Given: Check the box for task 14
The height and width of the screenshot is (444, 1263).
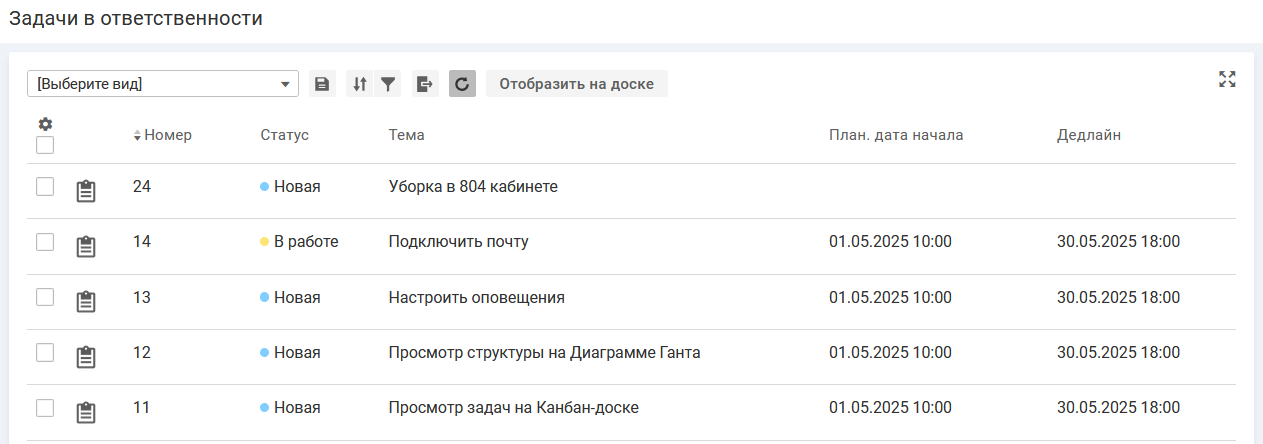Looking at the screenshot, I should [x=45, y=242].
